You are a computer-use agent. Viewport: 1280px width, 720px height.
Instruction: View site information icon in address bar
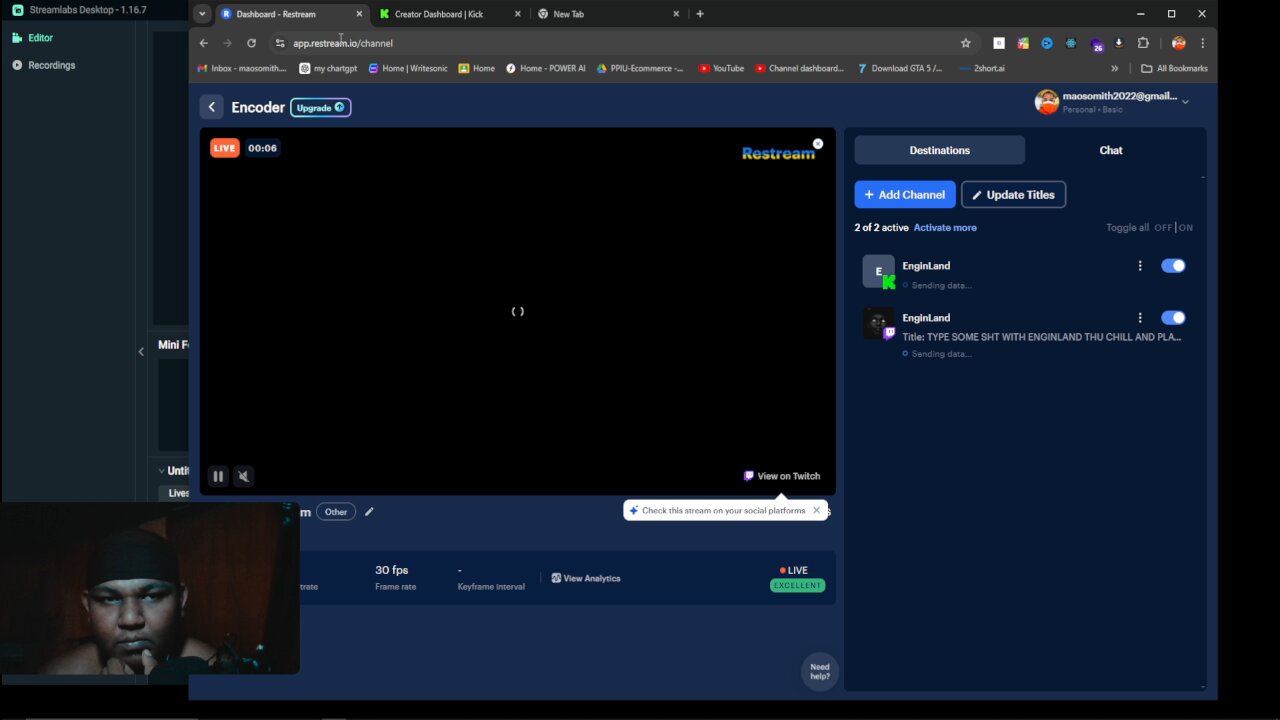tap(280, 43)
